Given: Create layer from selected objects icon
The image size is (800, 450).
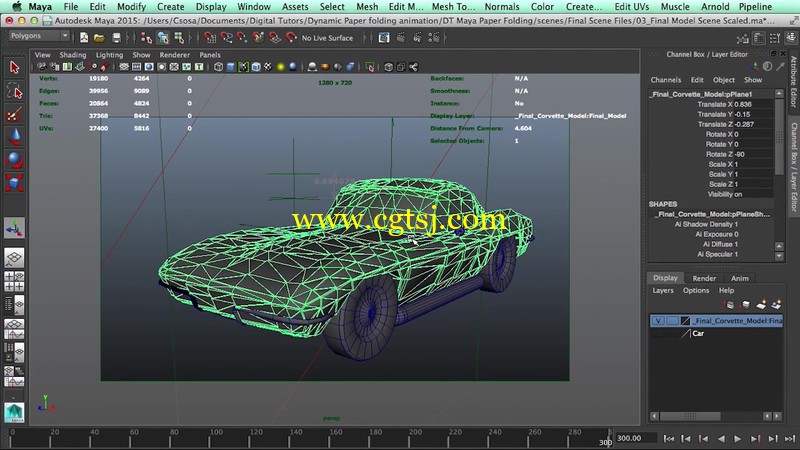Looking at the screenshot, I should (777, 305).
